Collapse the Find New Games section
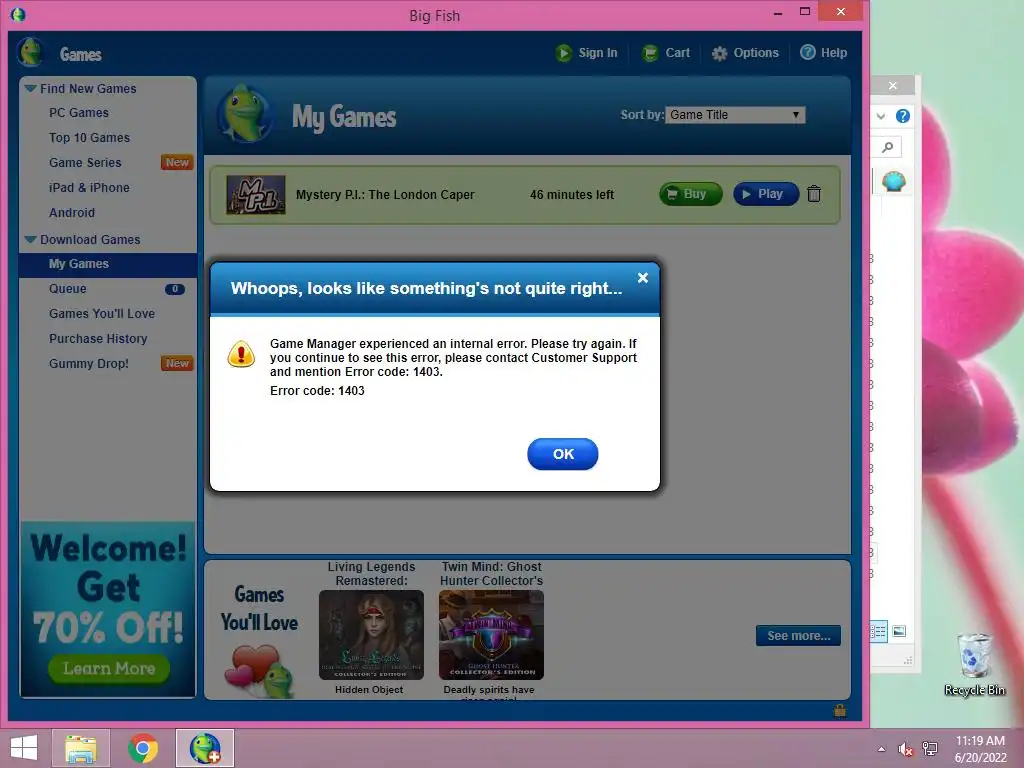This screenshot has height=768, width=1024. click(x=30, y=88)
